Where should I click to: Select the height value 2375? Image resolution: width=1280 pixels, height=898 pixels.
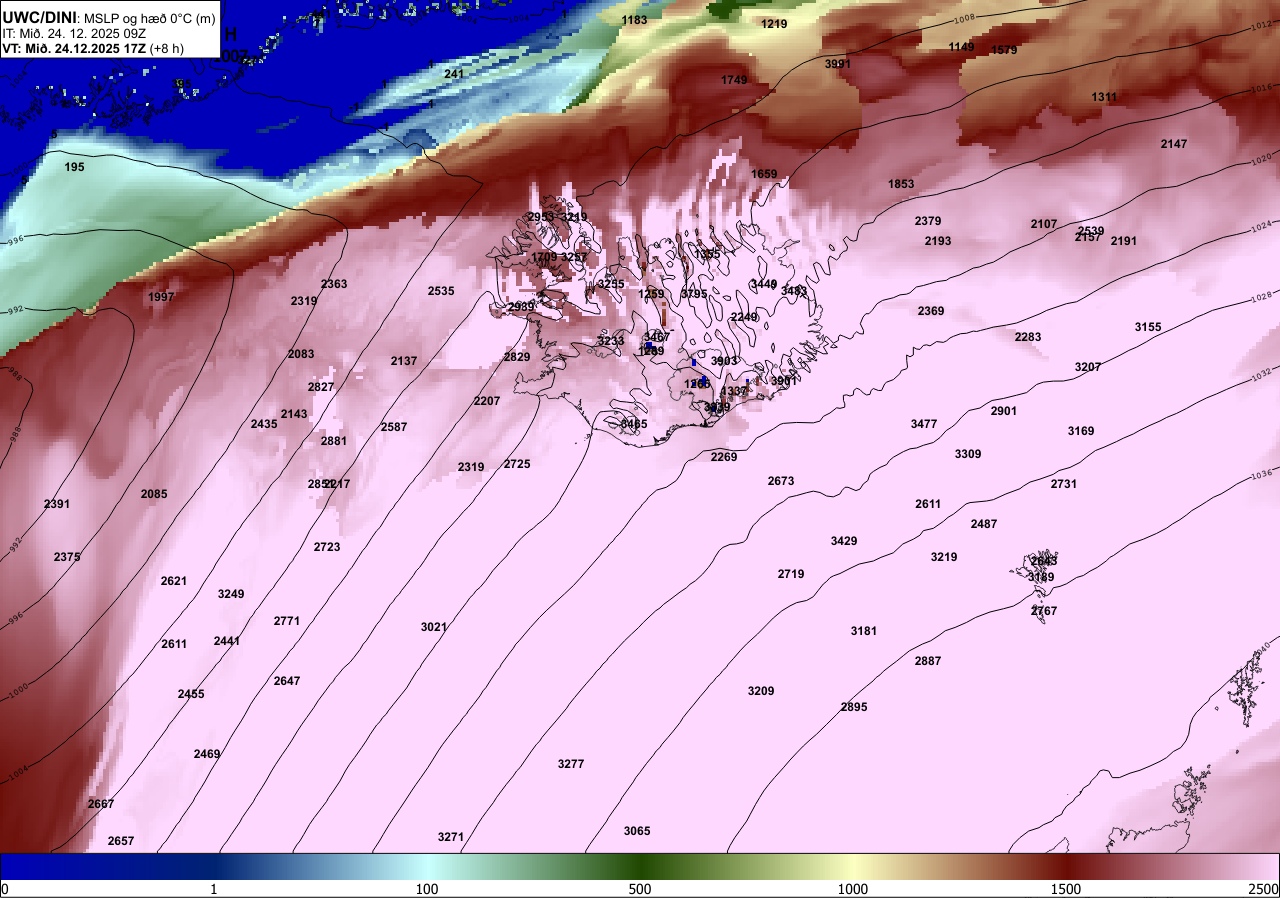pyautogui.click(x=67, y=557)
